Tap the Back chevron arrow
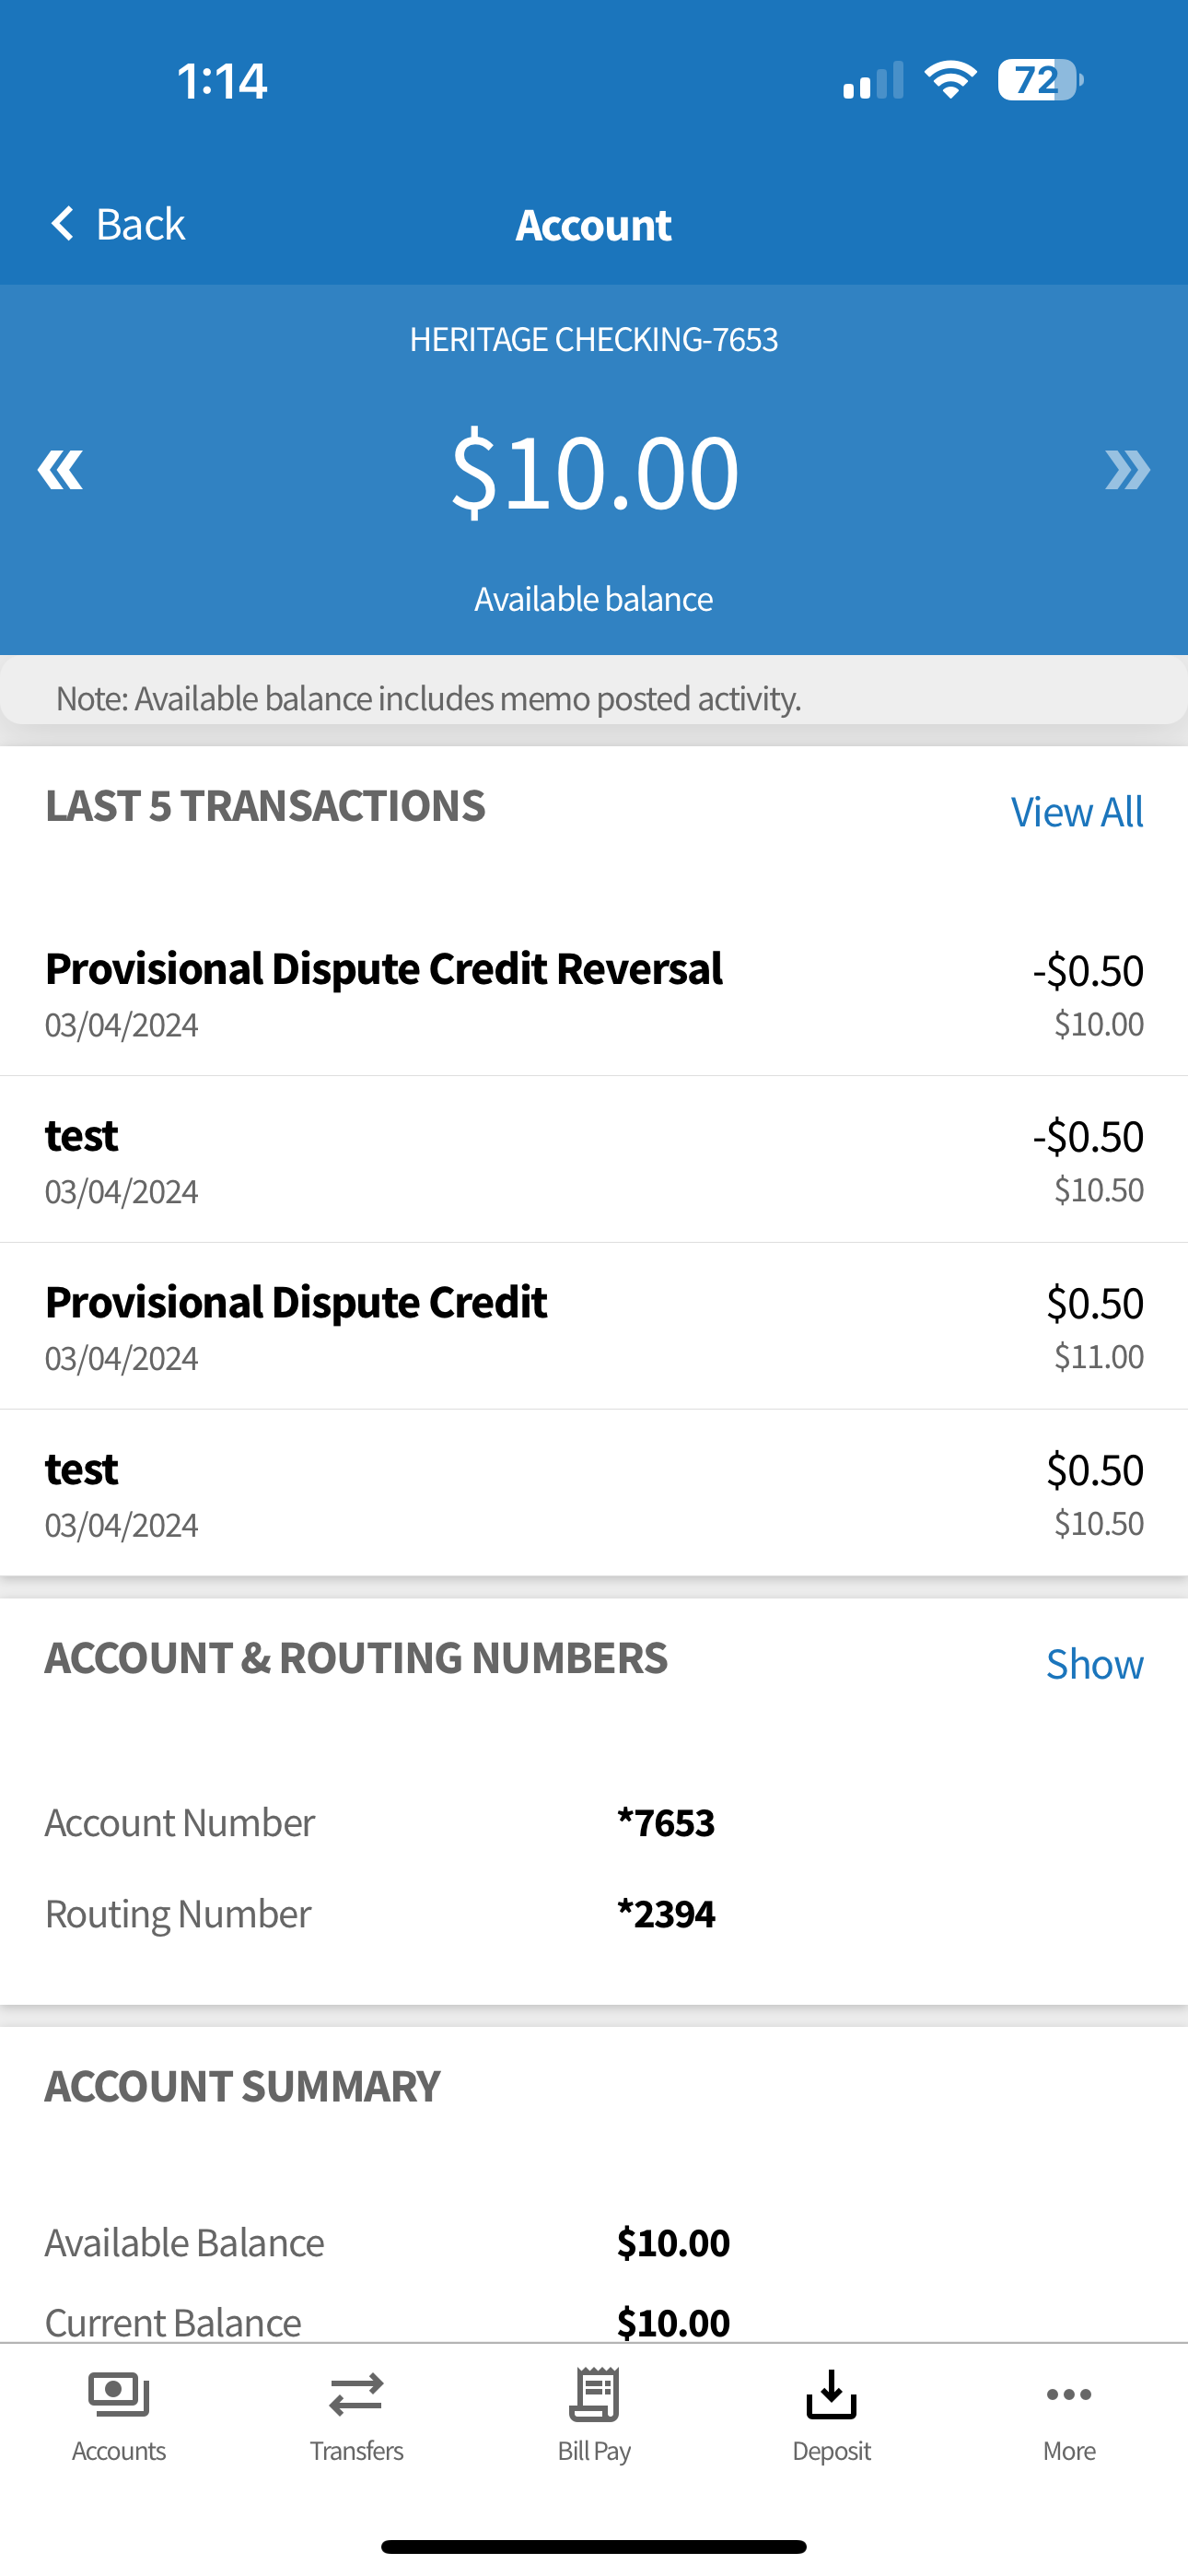 point(62,224)
